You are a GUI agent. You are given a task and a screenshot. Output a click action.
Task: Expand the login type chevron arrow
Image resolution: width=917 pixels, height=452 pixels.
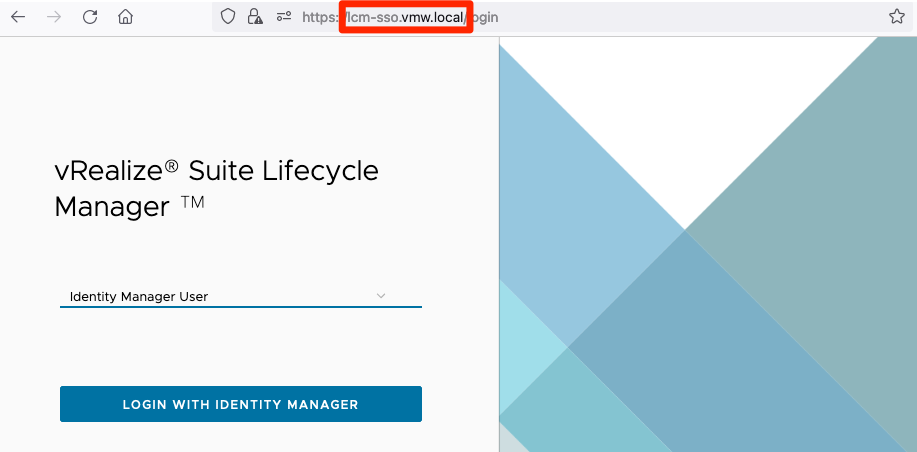coord(381,296)
